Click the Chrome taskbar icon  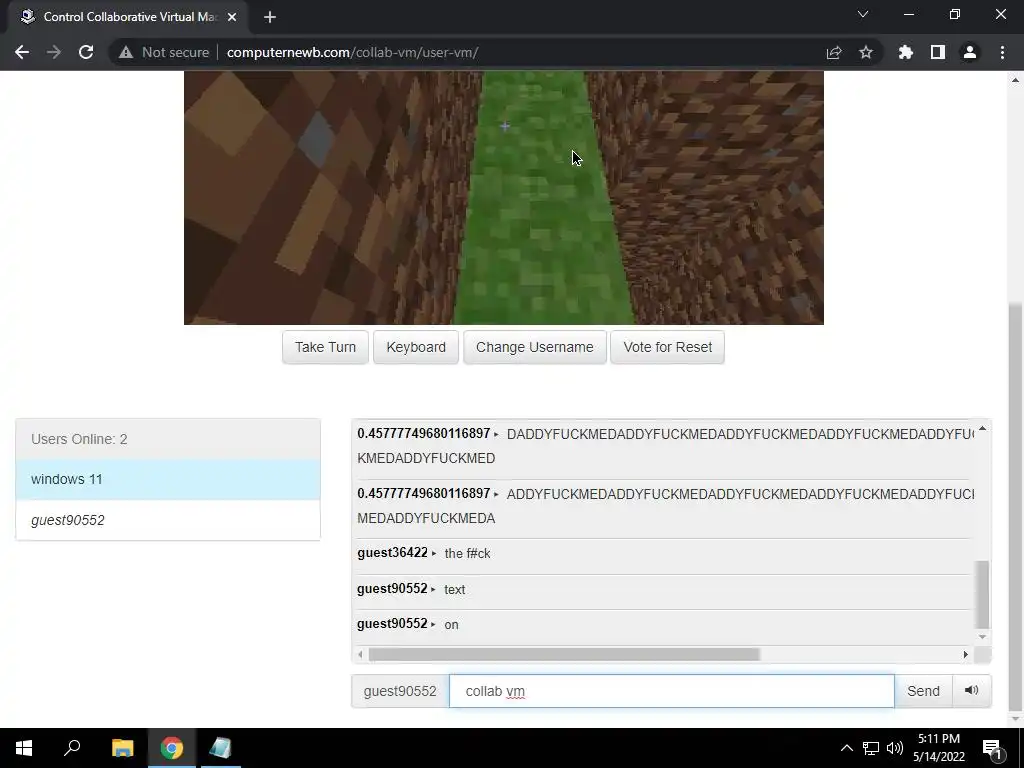172,748
